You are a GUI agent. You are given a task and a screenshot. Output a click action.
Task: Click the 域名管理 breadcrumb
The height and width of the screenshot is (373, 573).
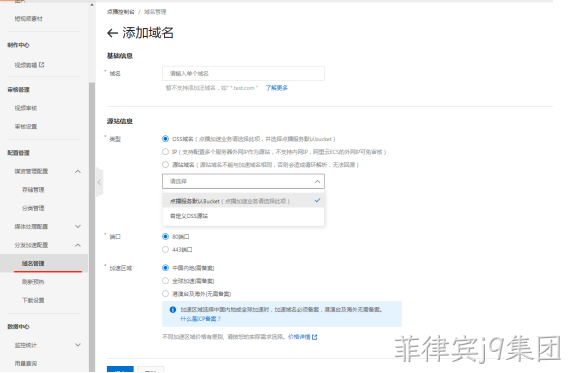click(155, 12)
